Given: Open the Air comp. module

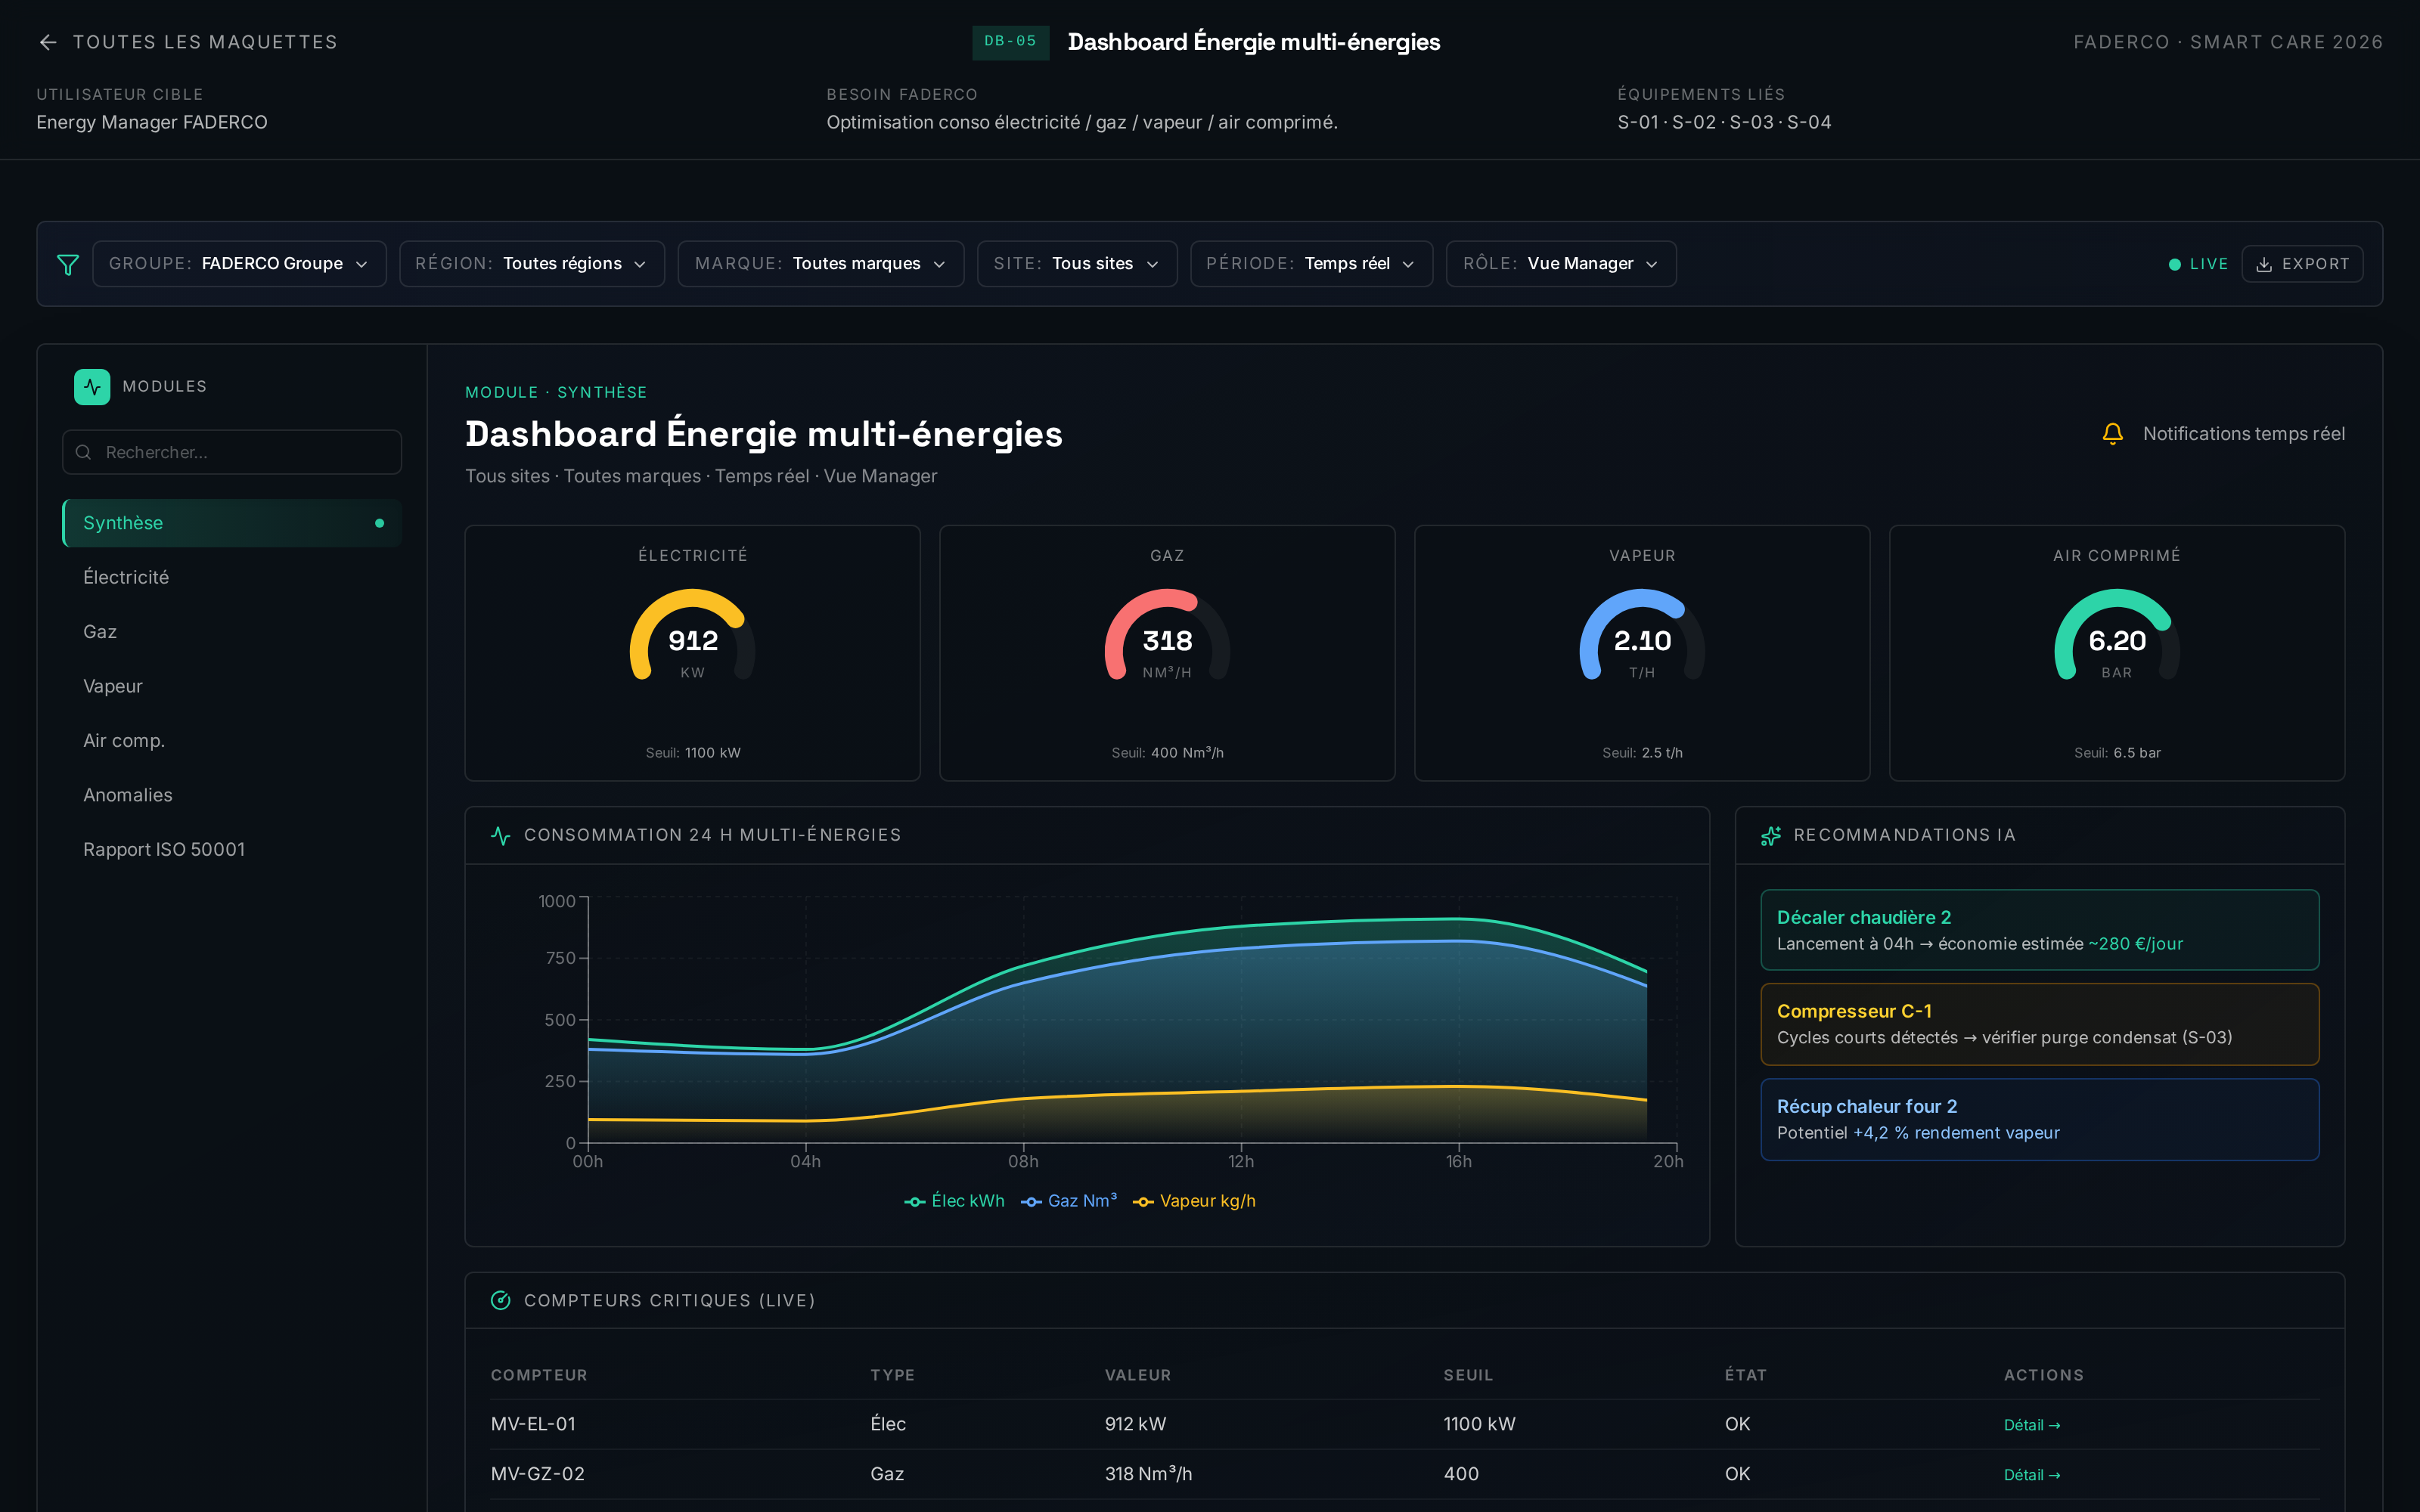Looking at the screenshot, I should pyautogui.click(x=232, y=741).
